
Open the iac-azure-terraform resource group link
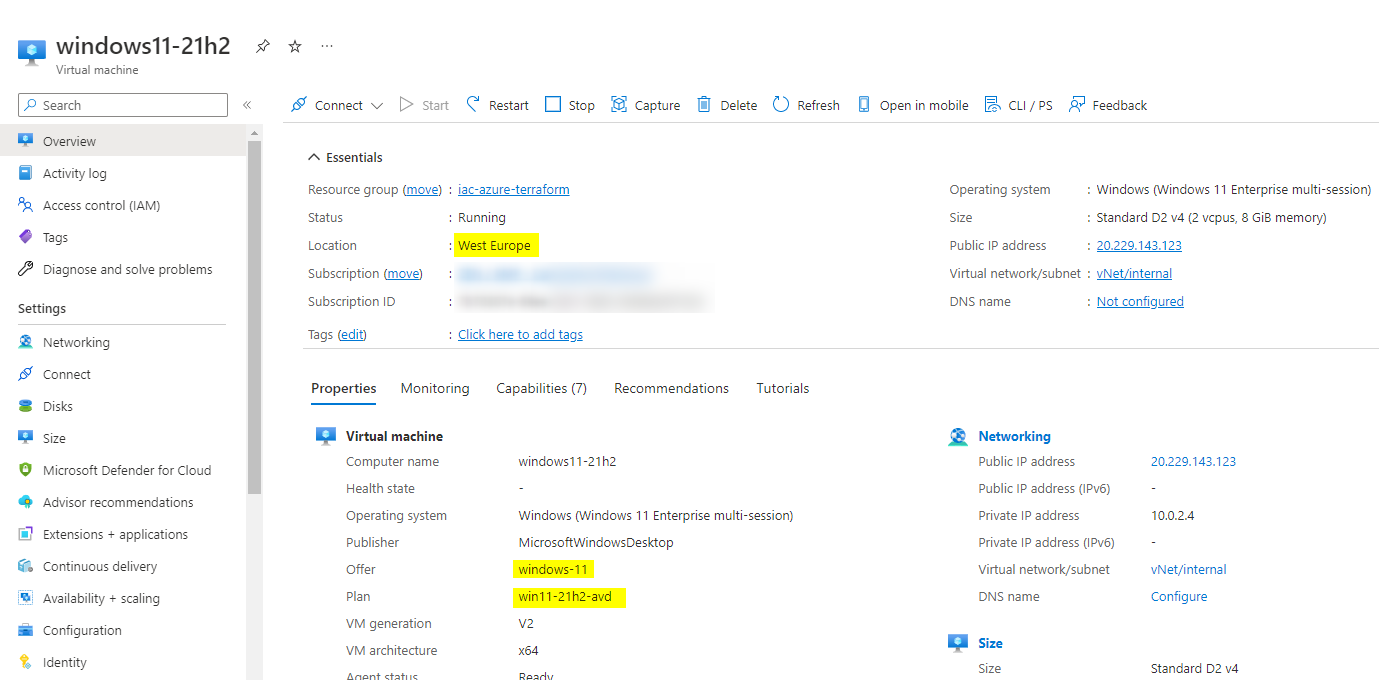[514, 189]
